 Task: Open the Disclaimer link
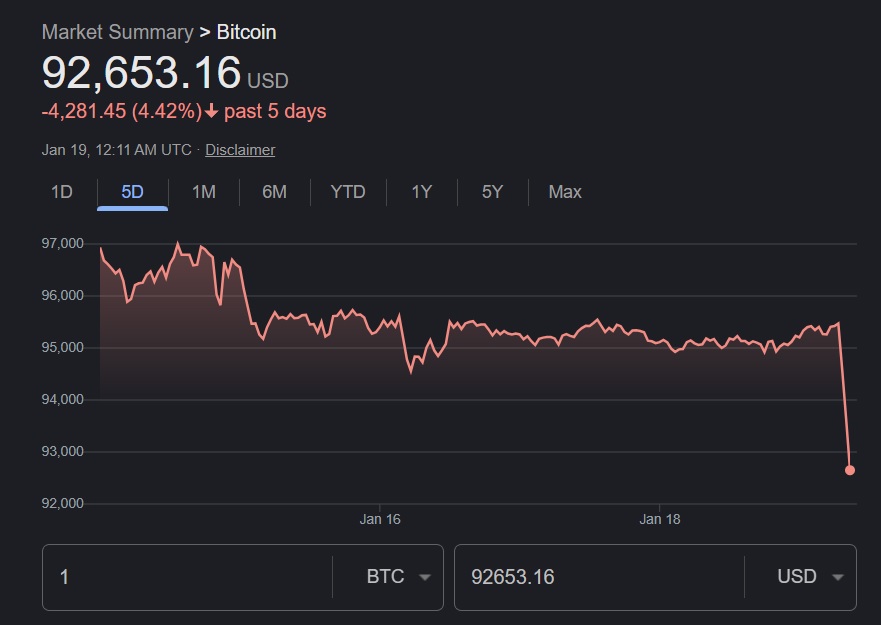click(x=240, y=150)
